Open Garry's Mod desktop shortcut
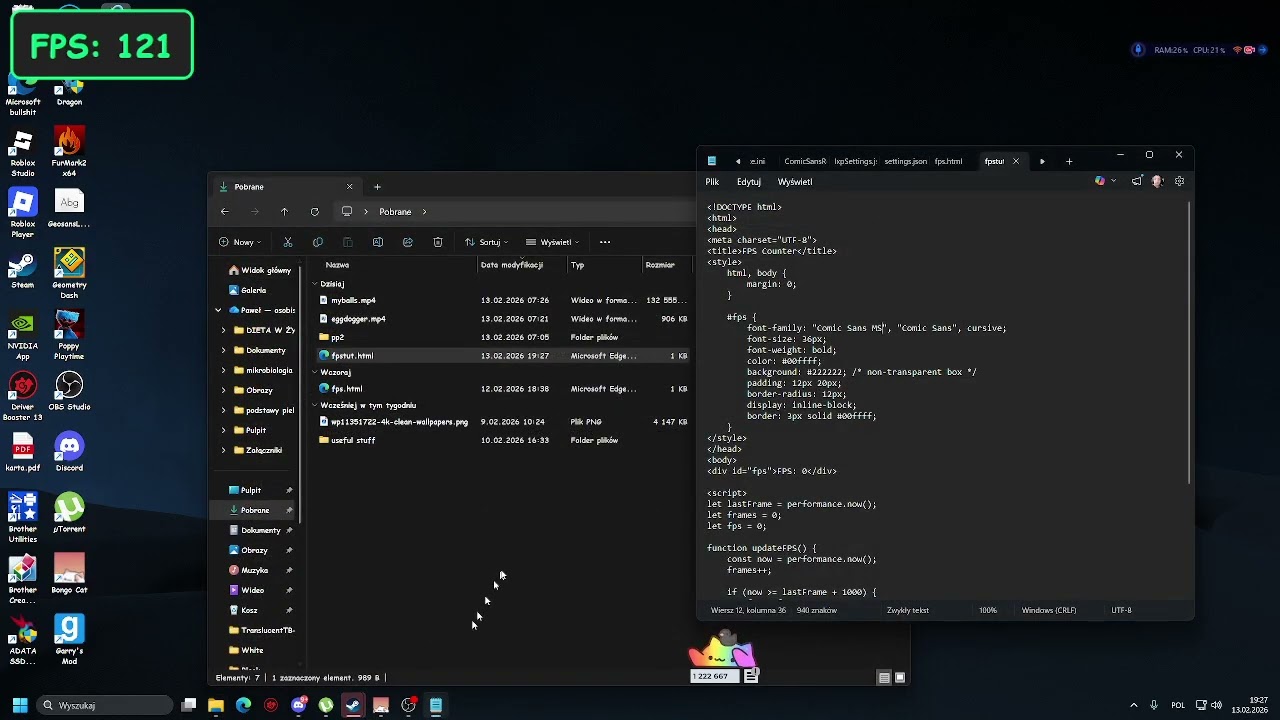1280x720 pixels. coord(69,640)
